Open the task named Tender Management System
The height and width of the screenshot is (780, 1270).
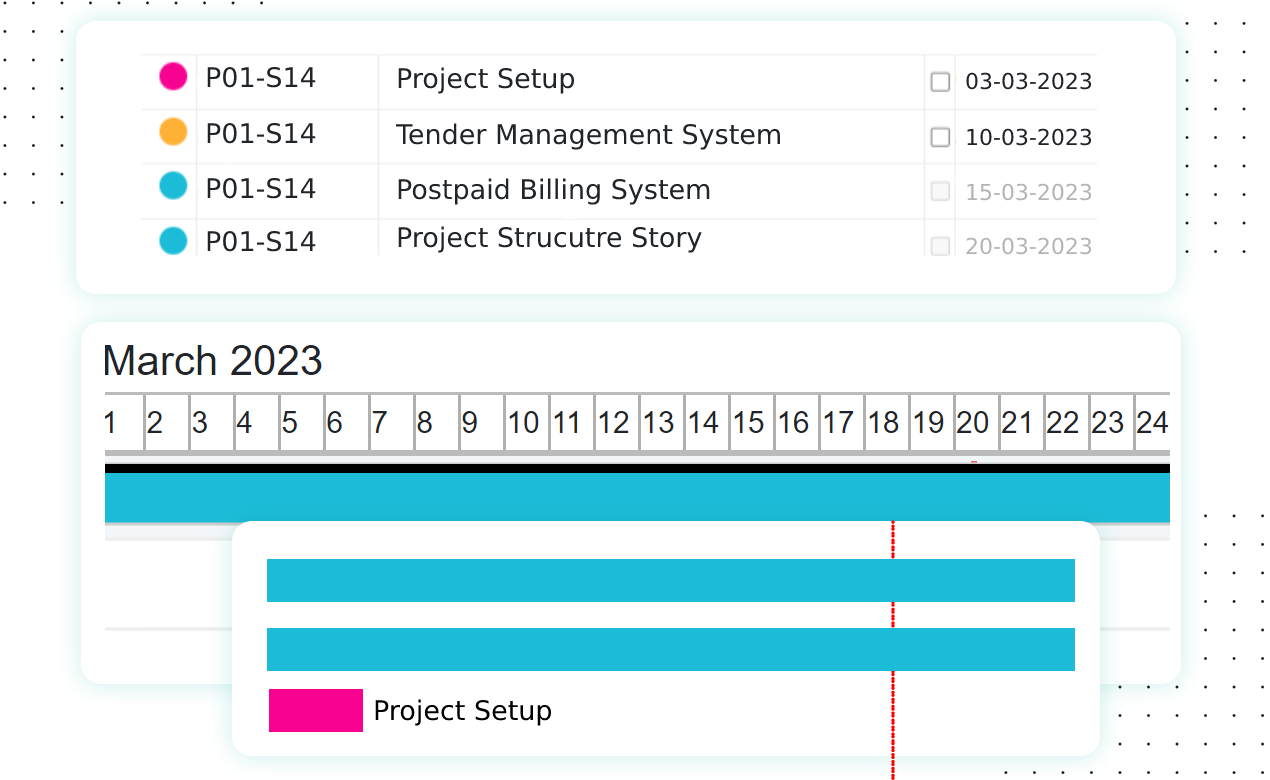pos(589,134)
